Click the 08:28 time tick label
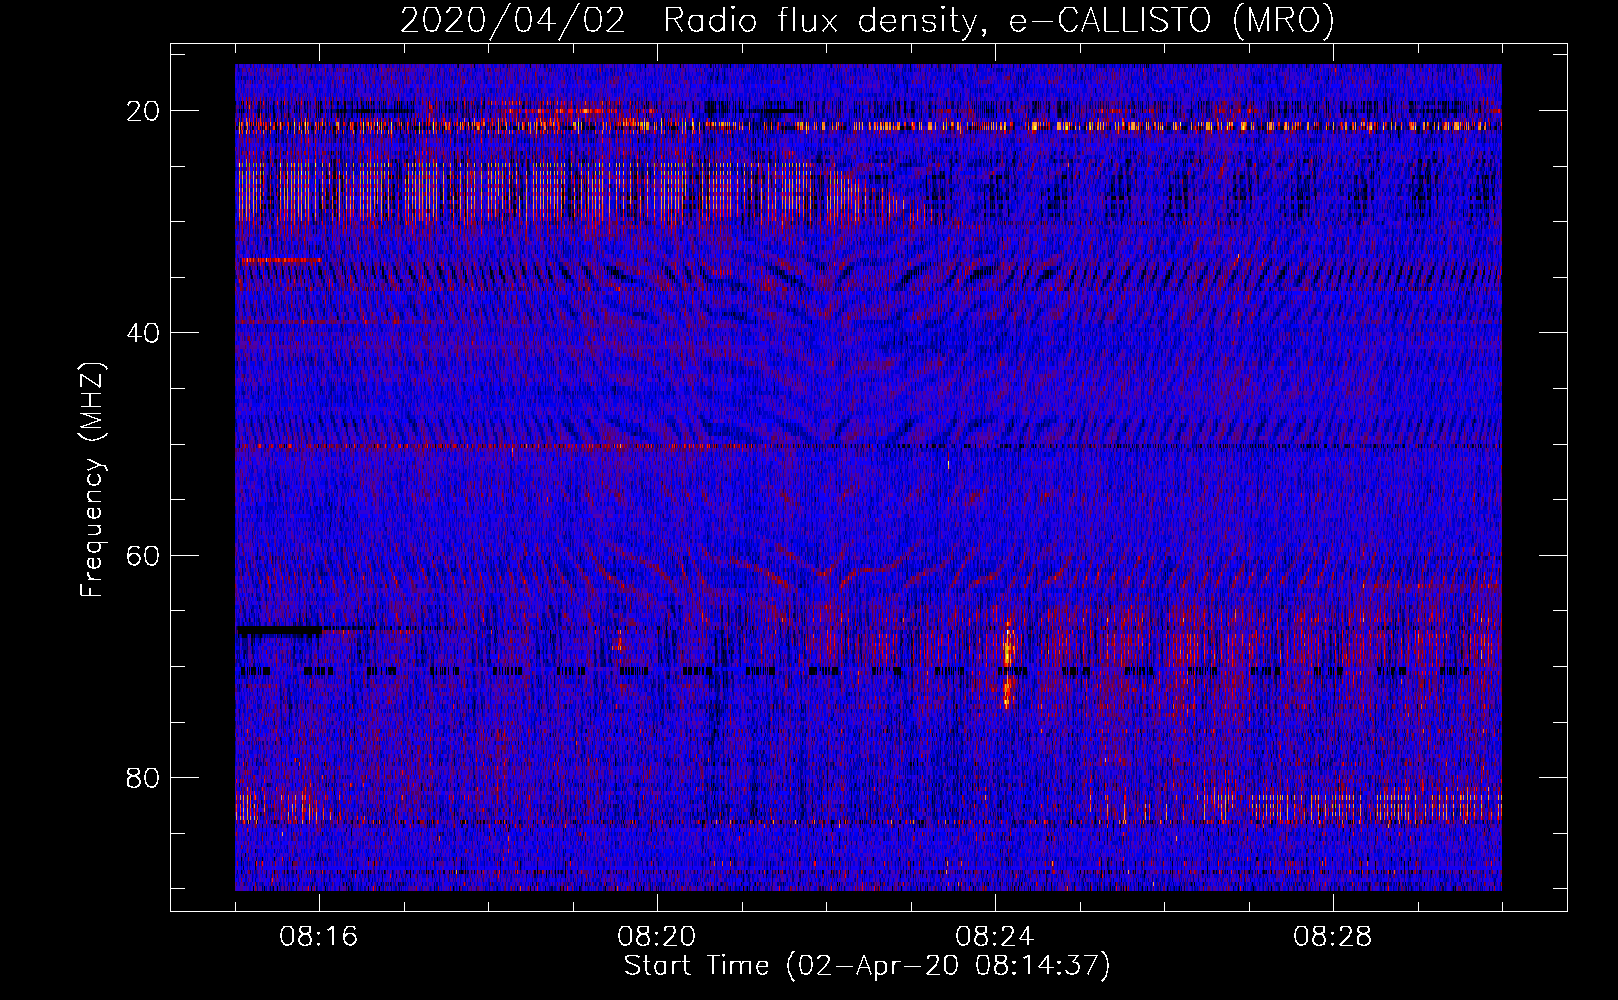 (1333, 937)
